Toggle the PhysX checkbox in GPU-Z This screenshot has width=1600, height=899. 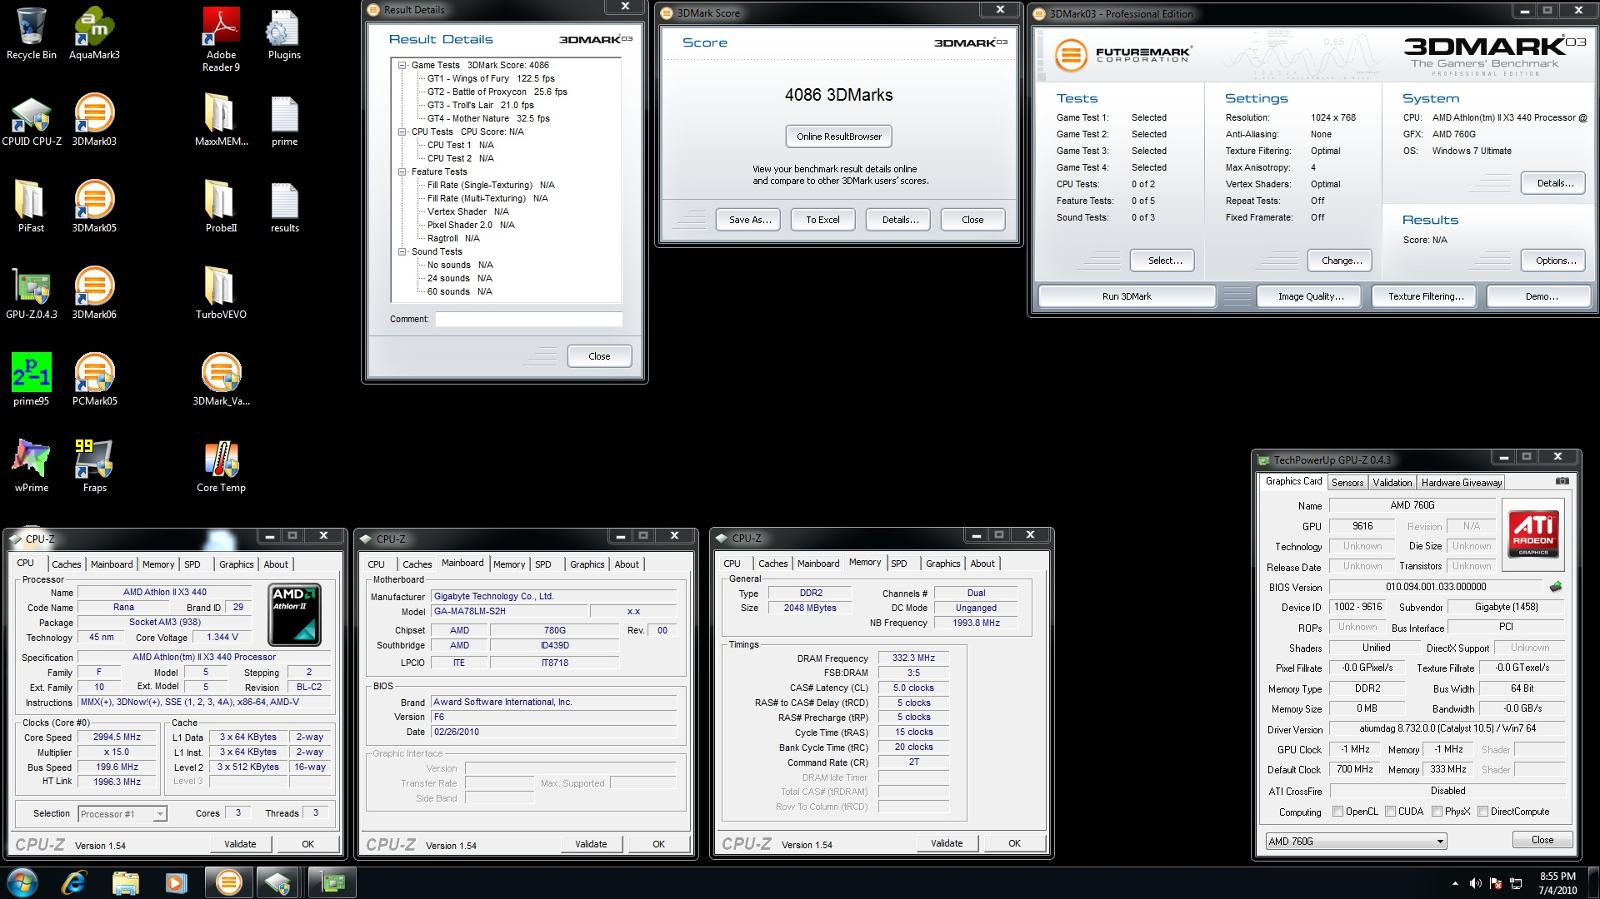(1437, 812)
